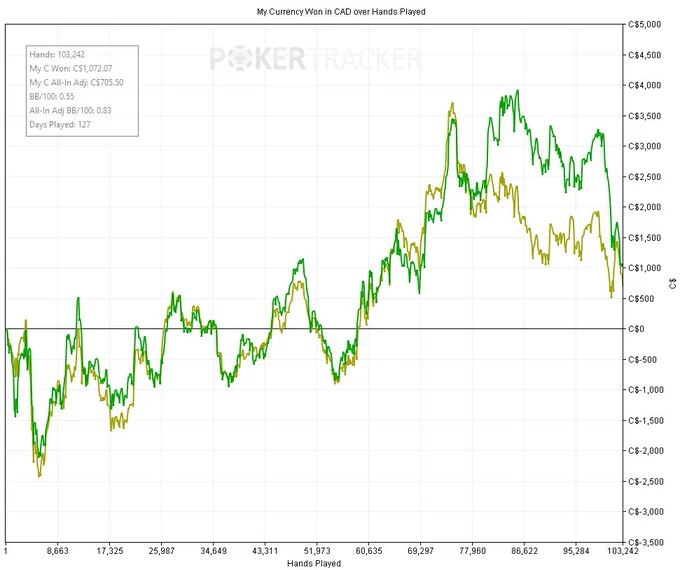Click the C$4,500 y-axis label
This screenshot has height=570, width=680.
coord(644,55)
